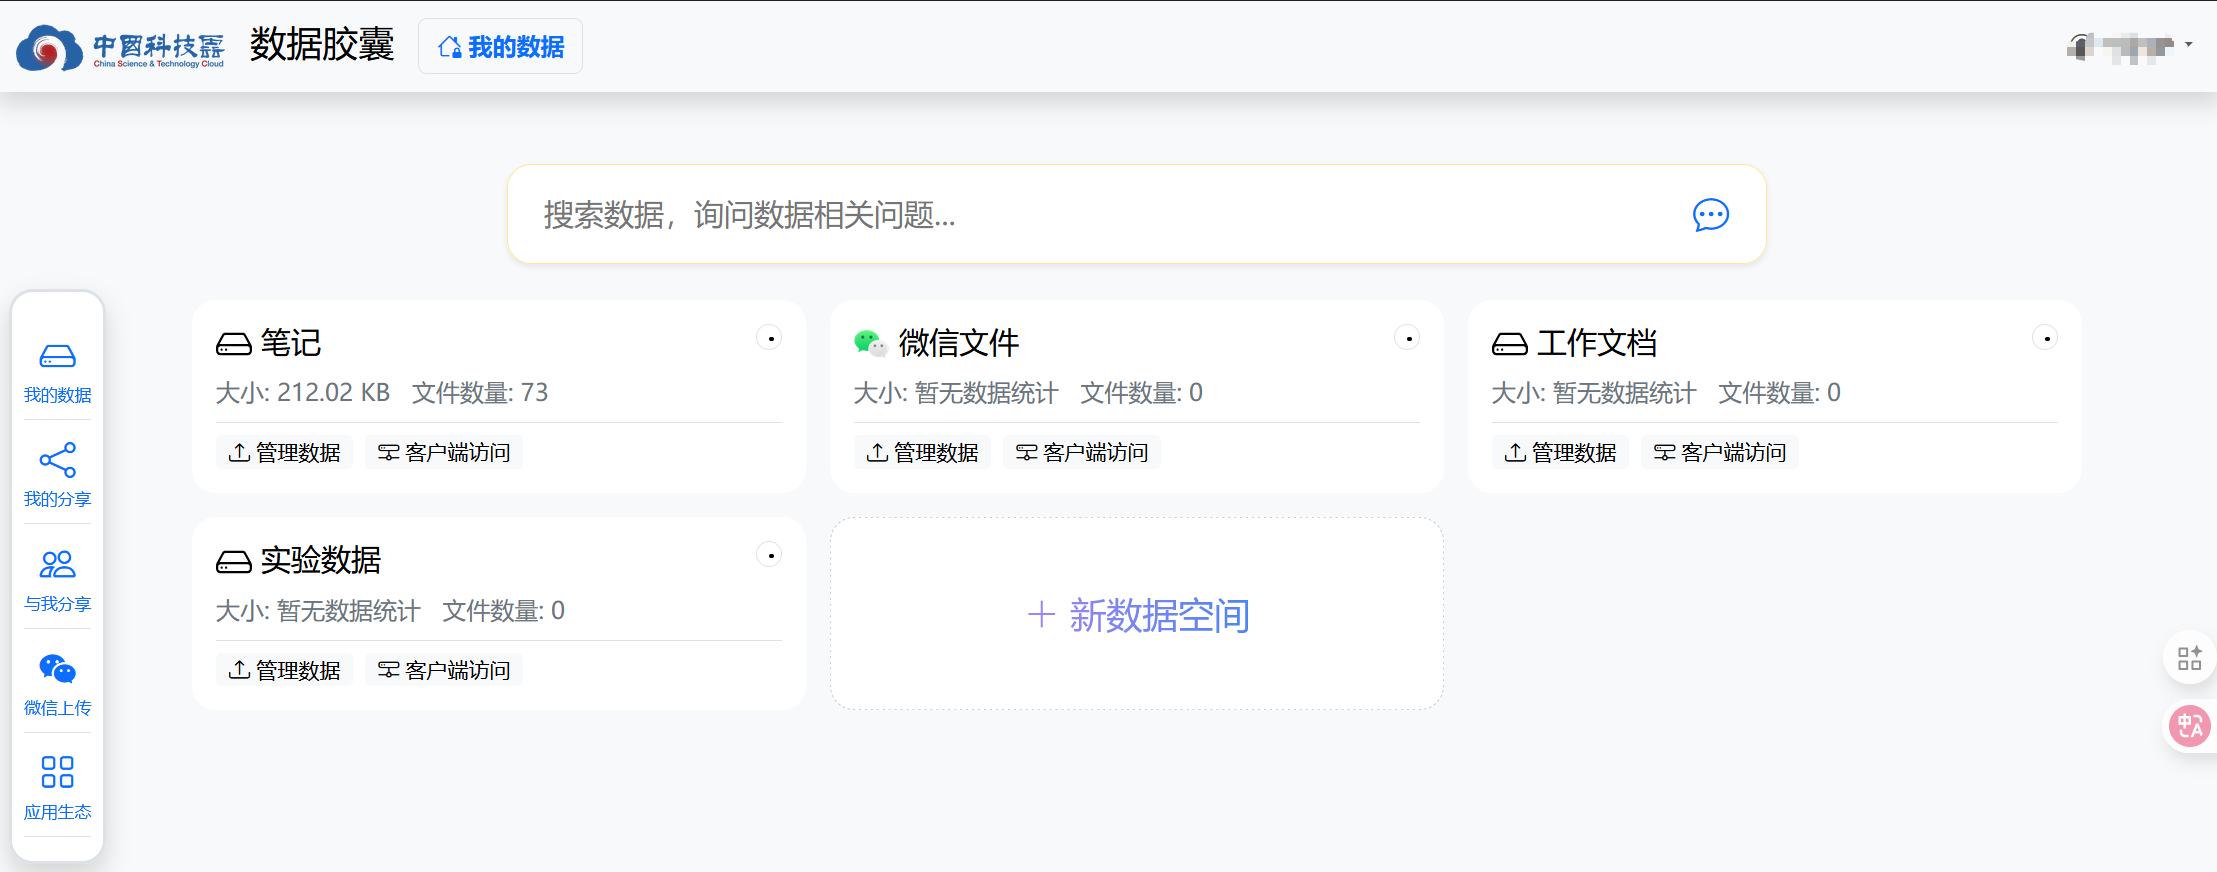This screenshot has width=2217, height=872.
Task: Open 微信上传 in the sidebar
Action: pos(57,685)
